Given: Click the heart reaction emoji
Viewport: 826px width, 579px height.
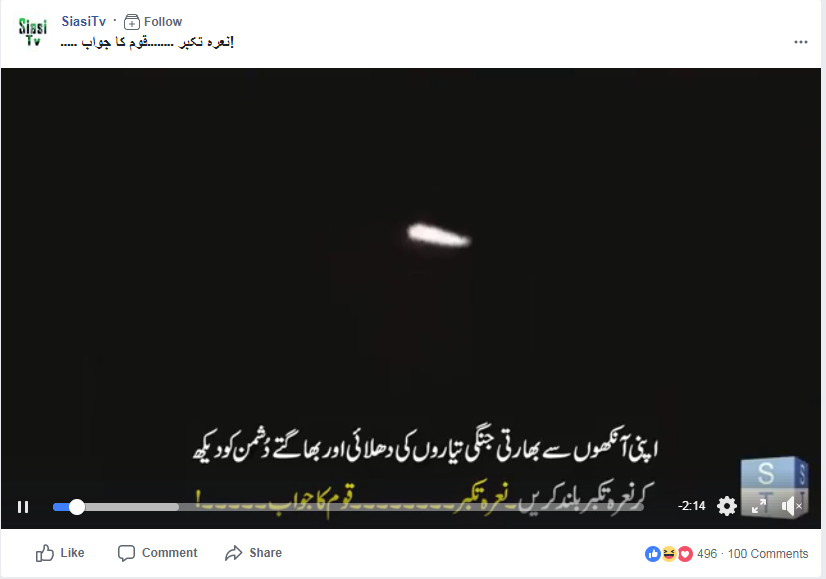Looking at the screenshot, I should [685, 554].
